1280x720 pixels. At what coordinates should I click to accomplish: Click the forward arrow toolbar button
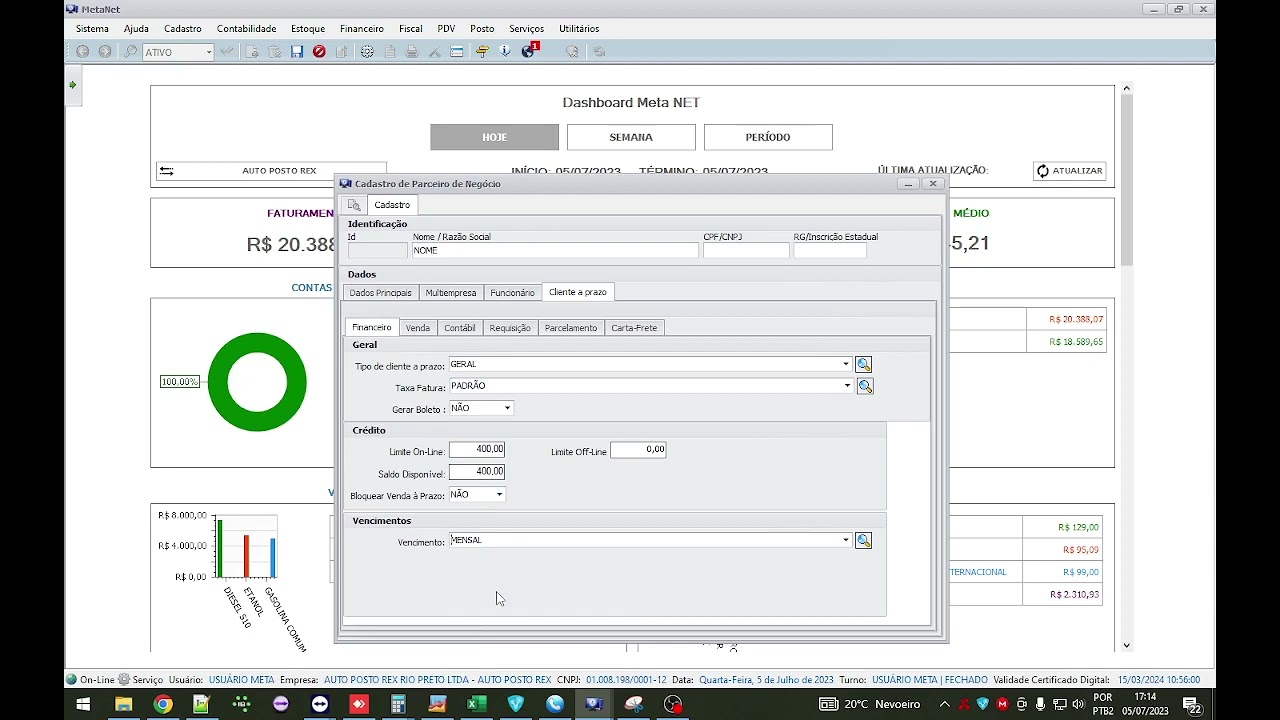104,51
